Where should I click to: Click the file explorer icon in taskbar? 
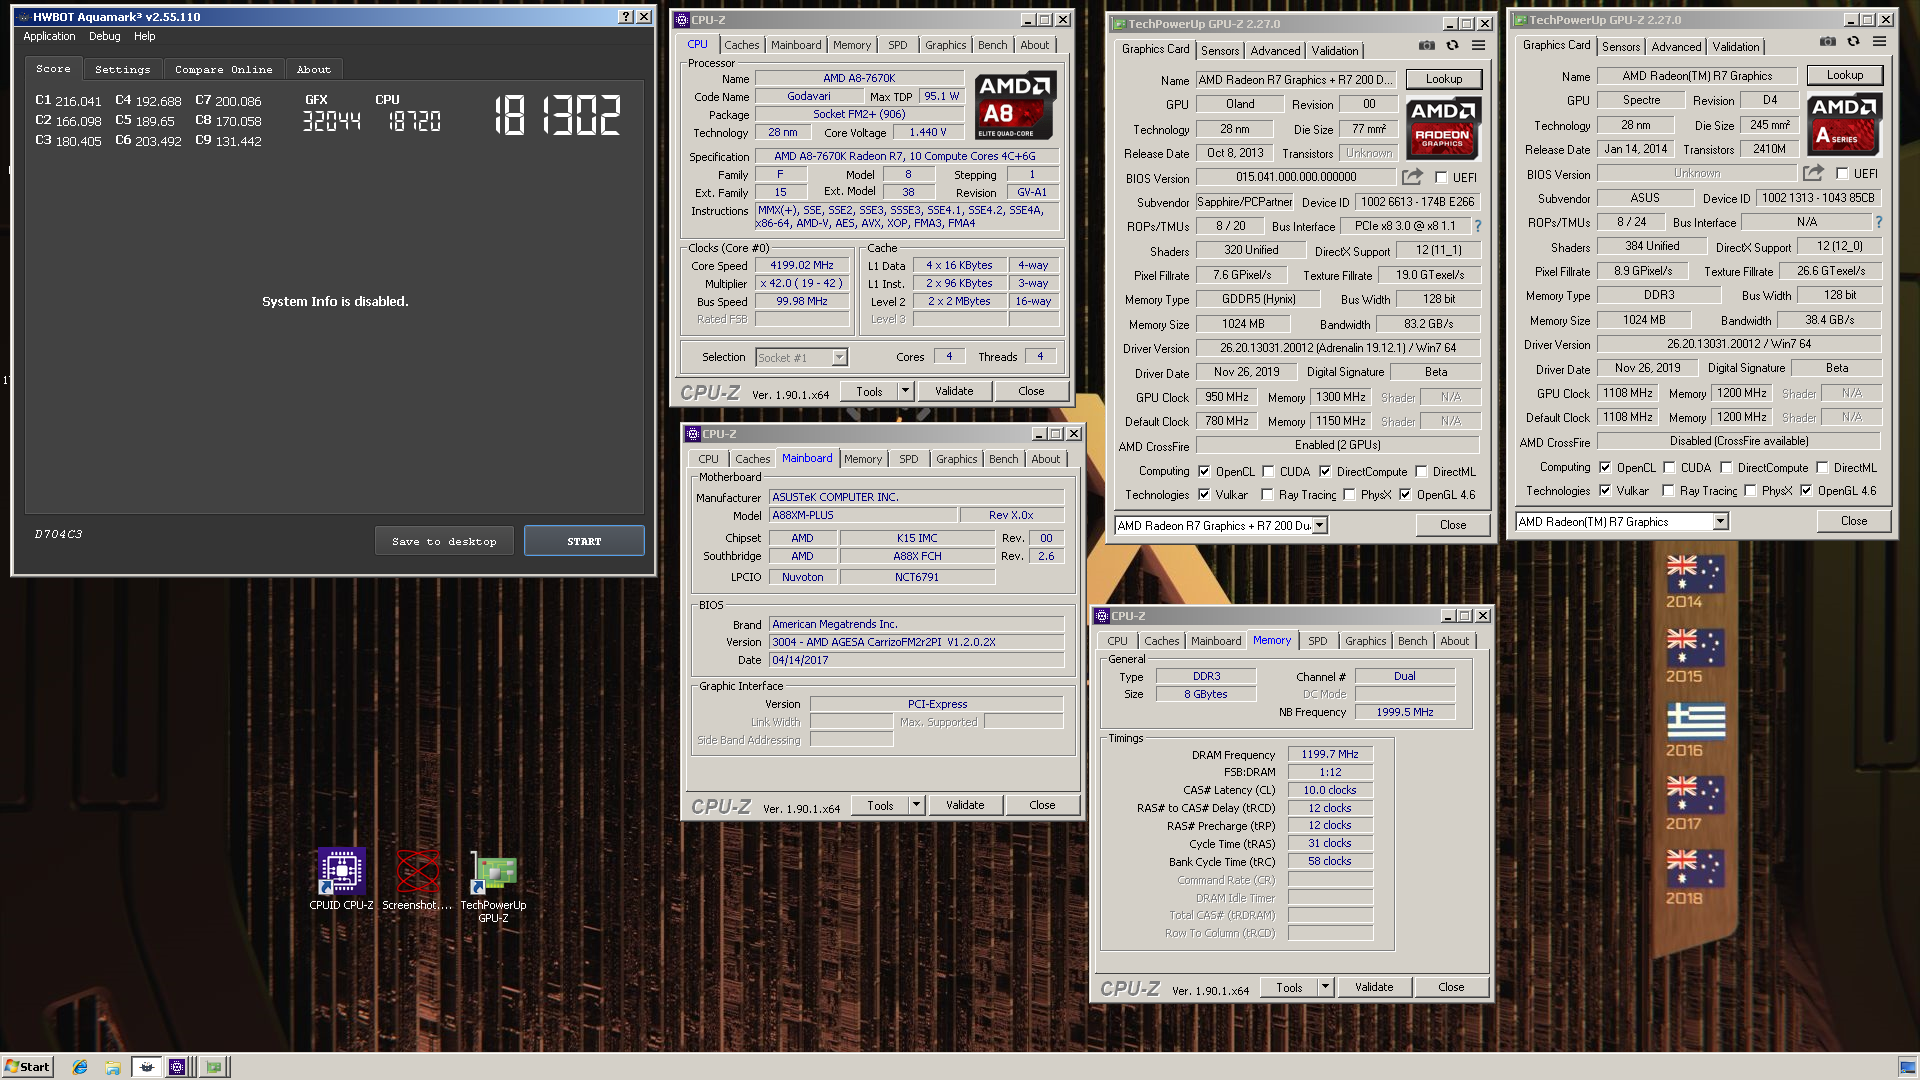(x=113, y=1067)
